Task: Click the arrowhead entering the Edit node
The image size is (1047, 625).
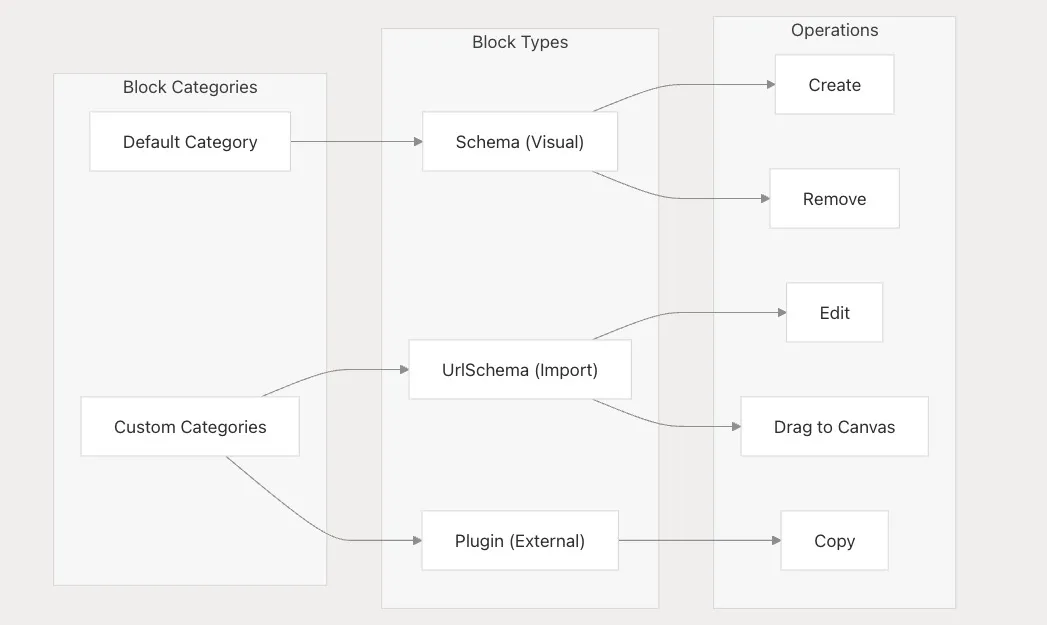Action: coord(781,313)
